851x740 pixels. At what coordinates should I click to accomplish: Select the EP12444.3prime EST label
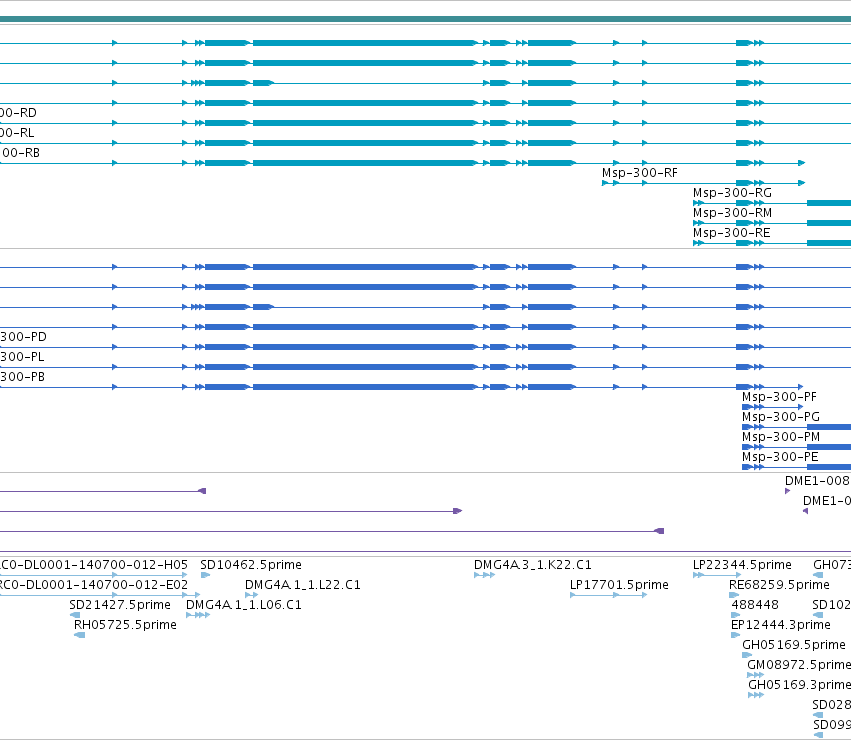pos(780,625)
